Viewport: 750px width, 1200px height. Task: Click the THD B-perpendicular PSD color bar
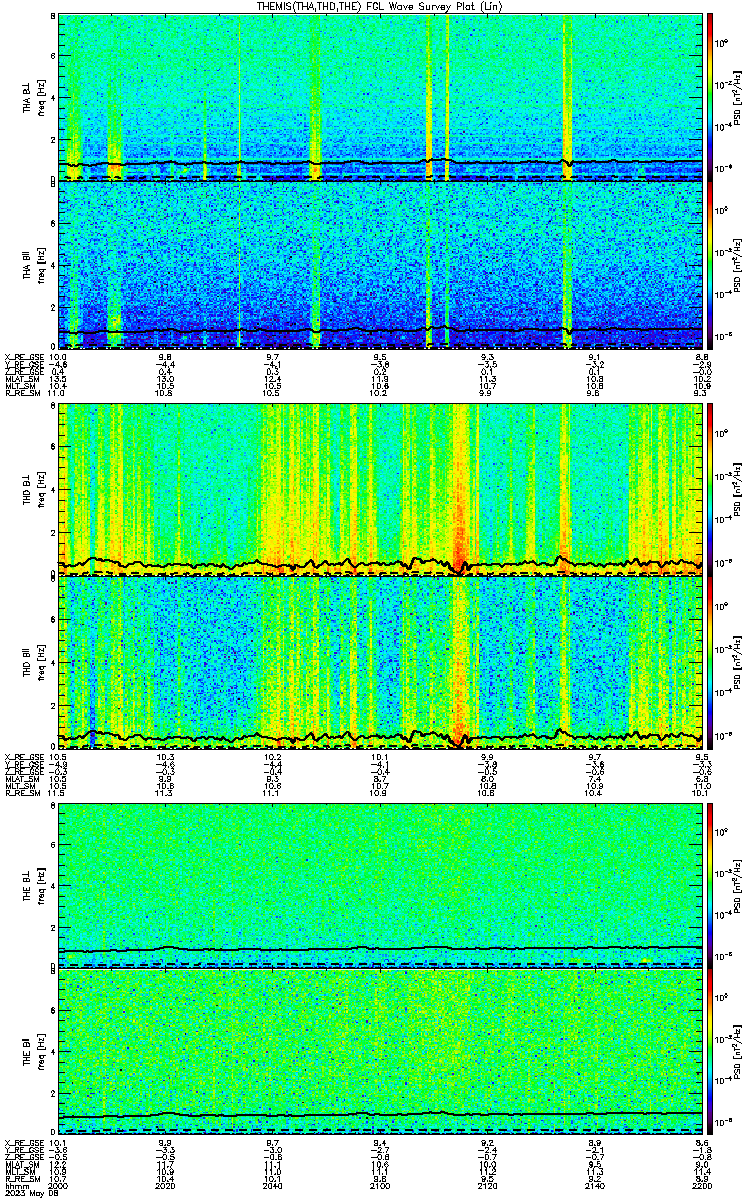coord(711,491)
